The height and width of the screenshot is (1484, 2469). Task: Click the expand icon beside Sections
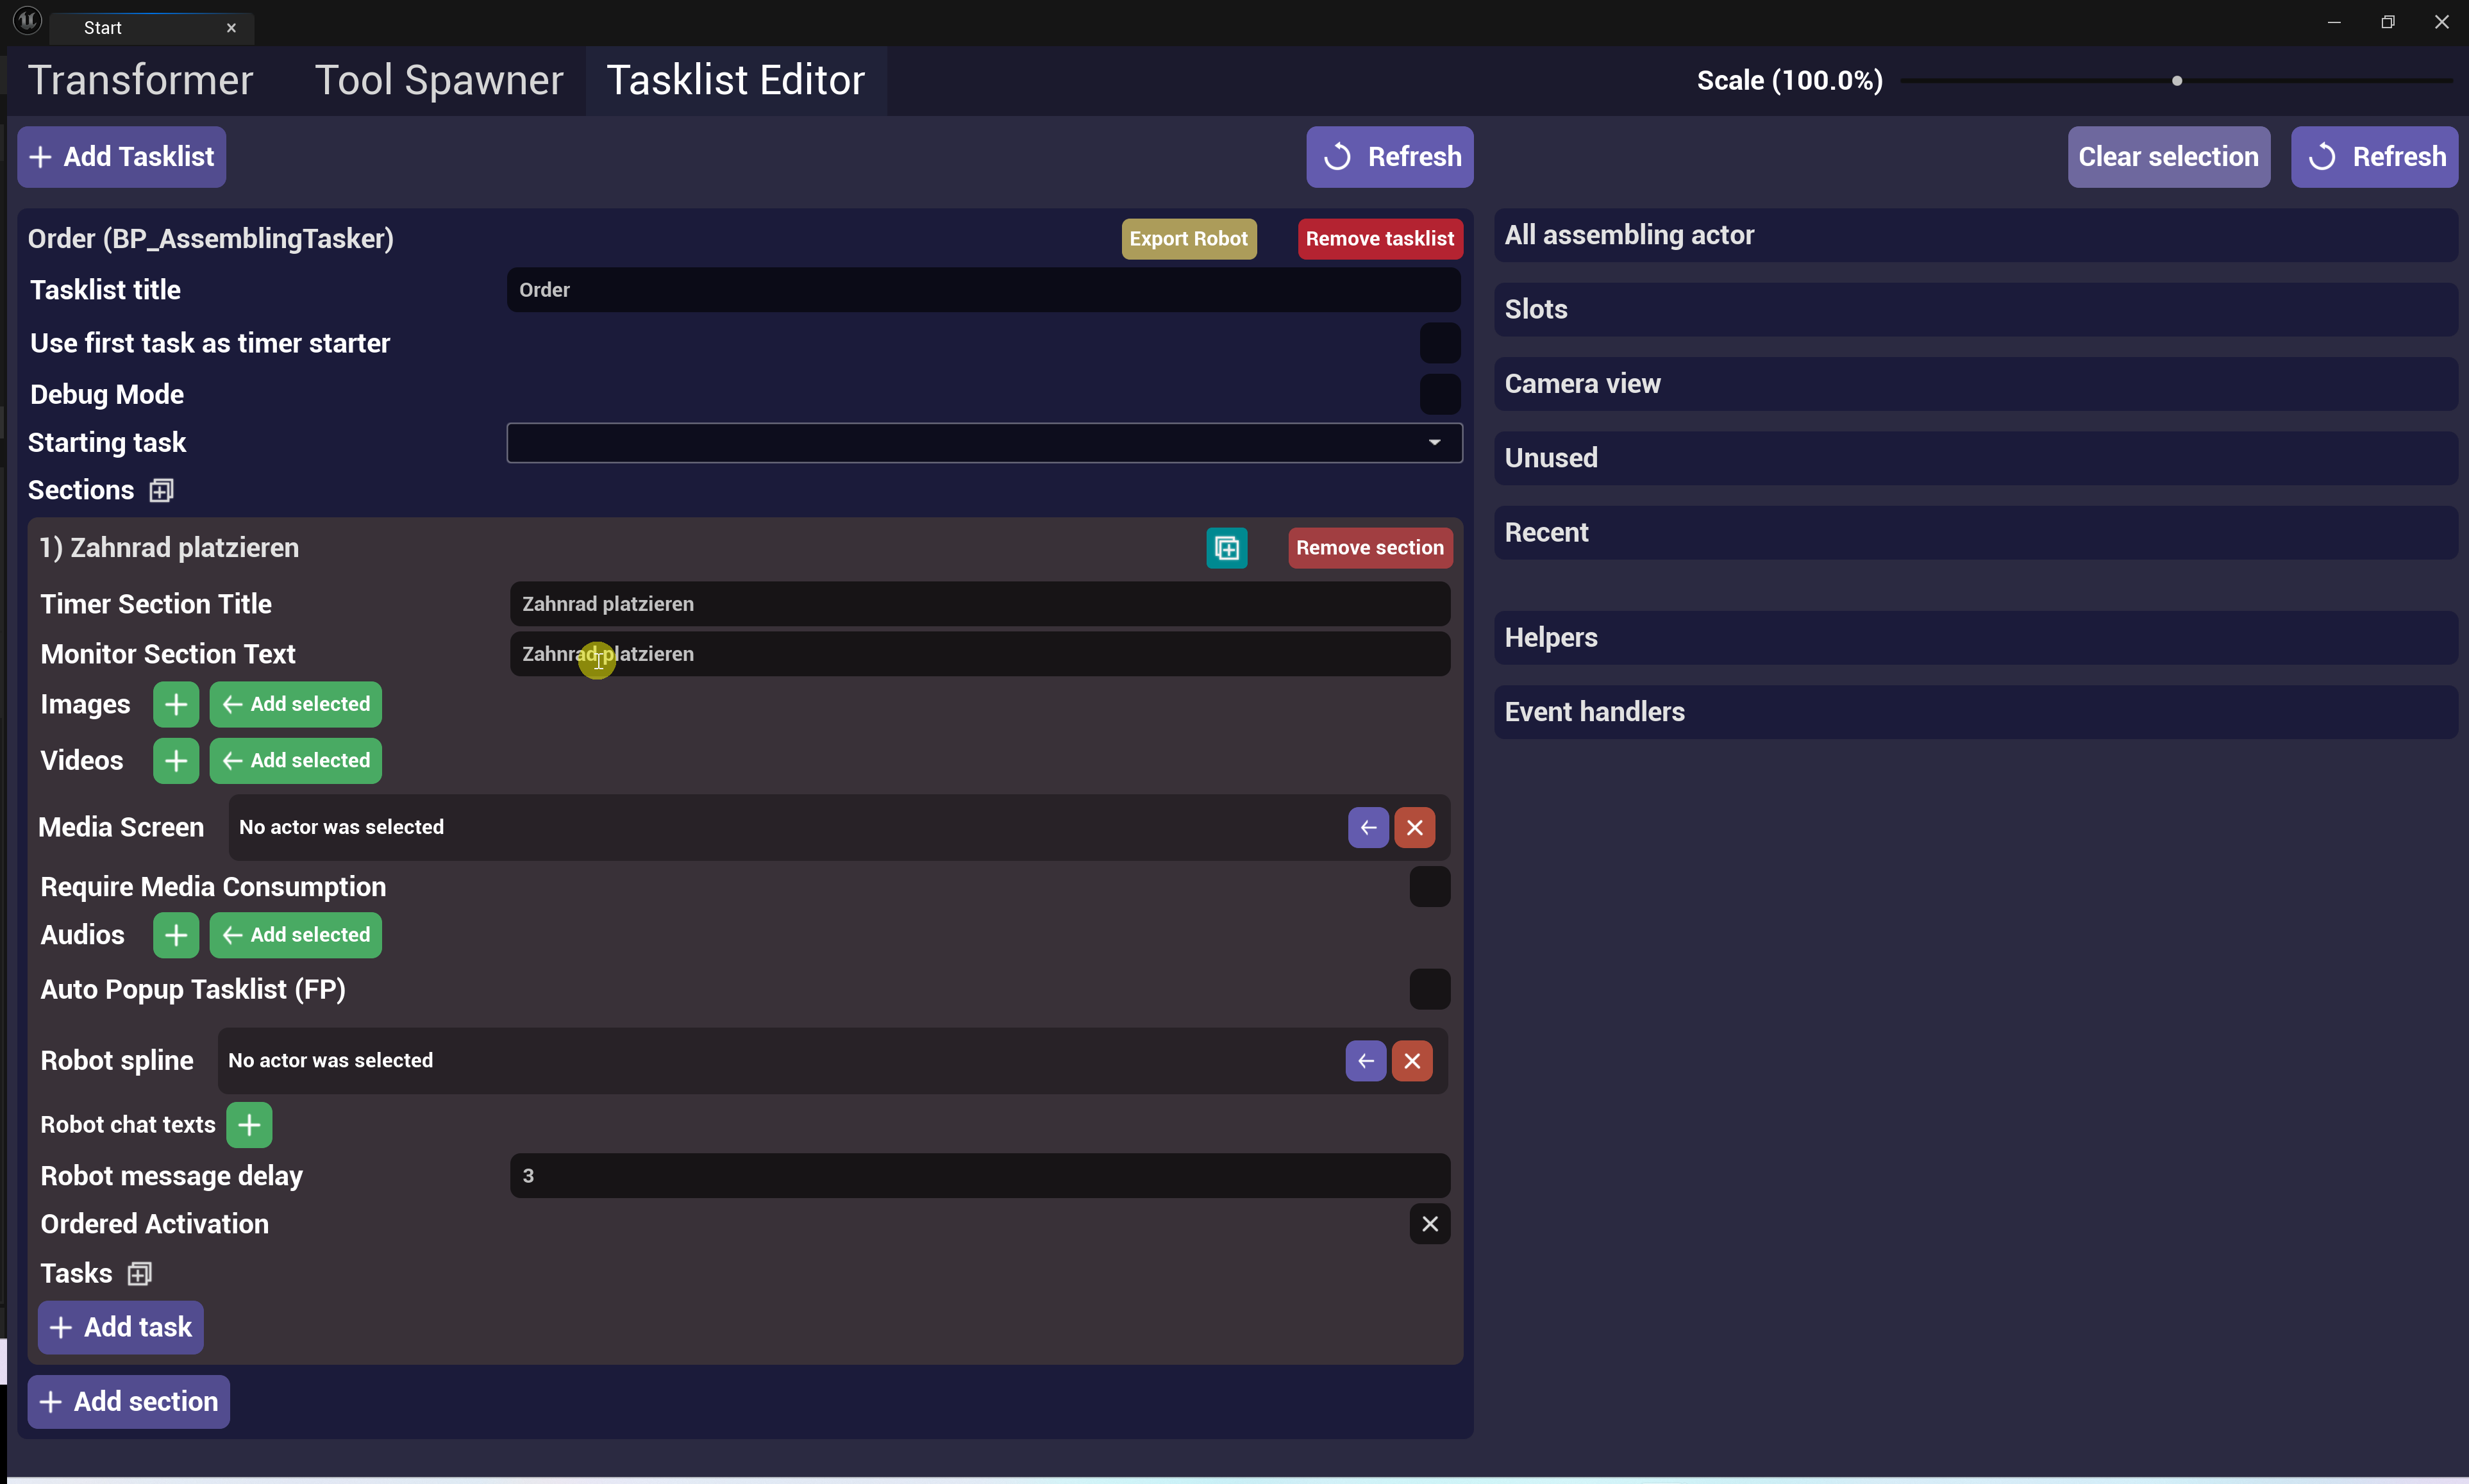click(161, 491)
